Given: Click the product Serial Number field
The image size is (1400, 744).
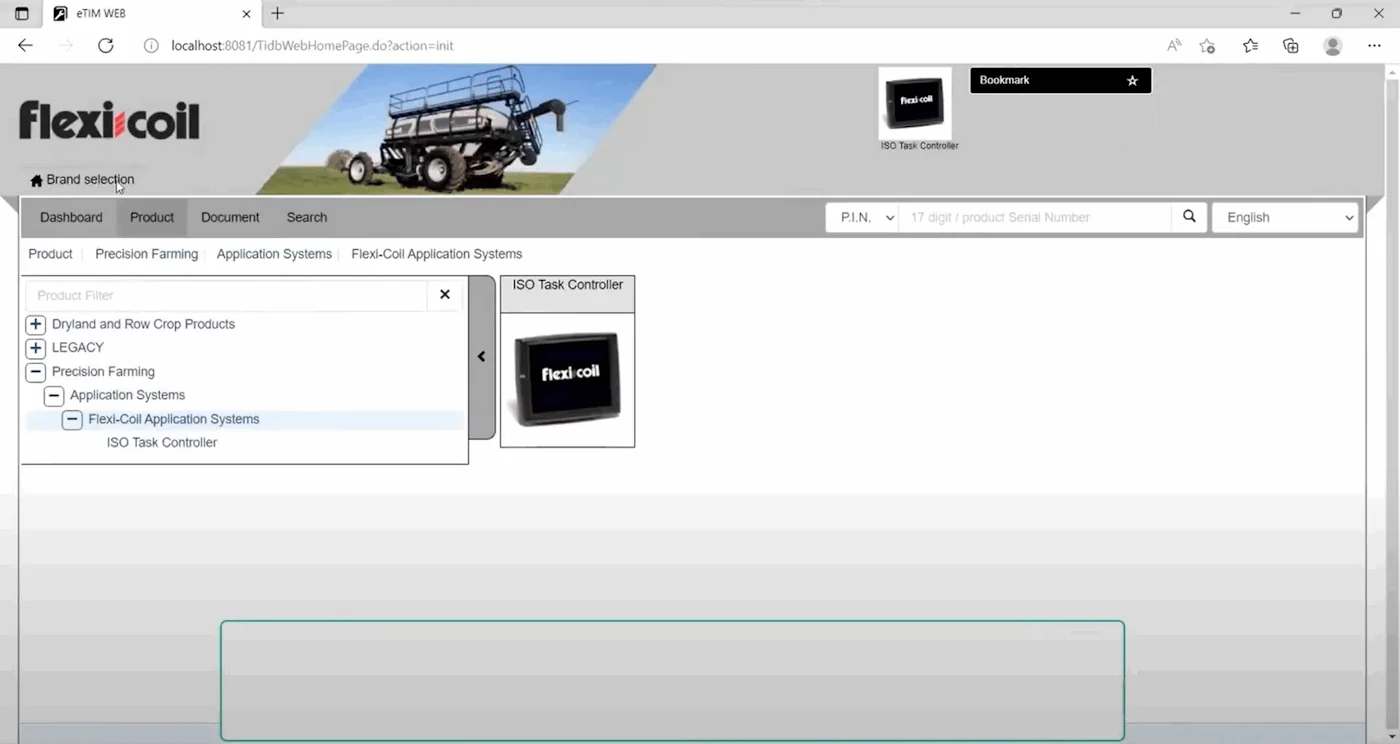Looking at the screenshot, I should coord(1035,217).
